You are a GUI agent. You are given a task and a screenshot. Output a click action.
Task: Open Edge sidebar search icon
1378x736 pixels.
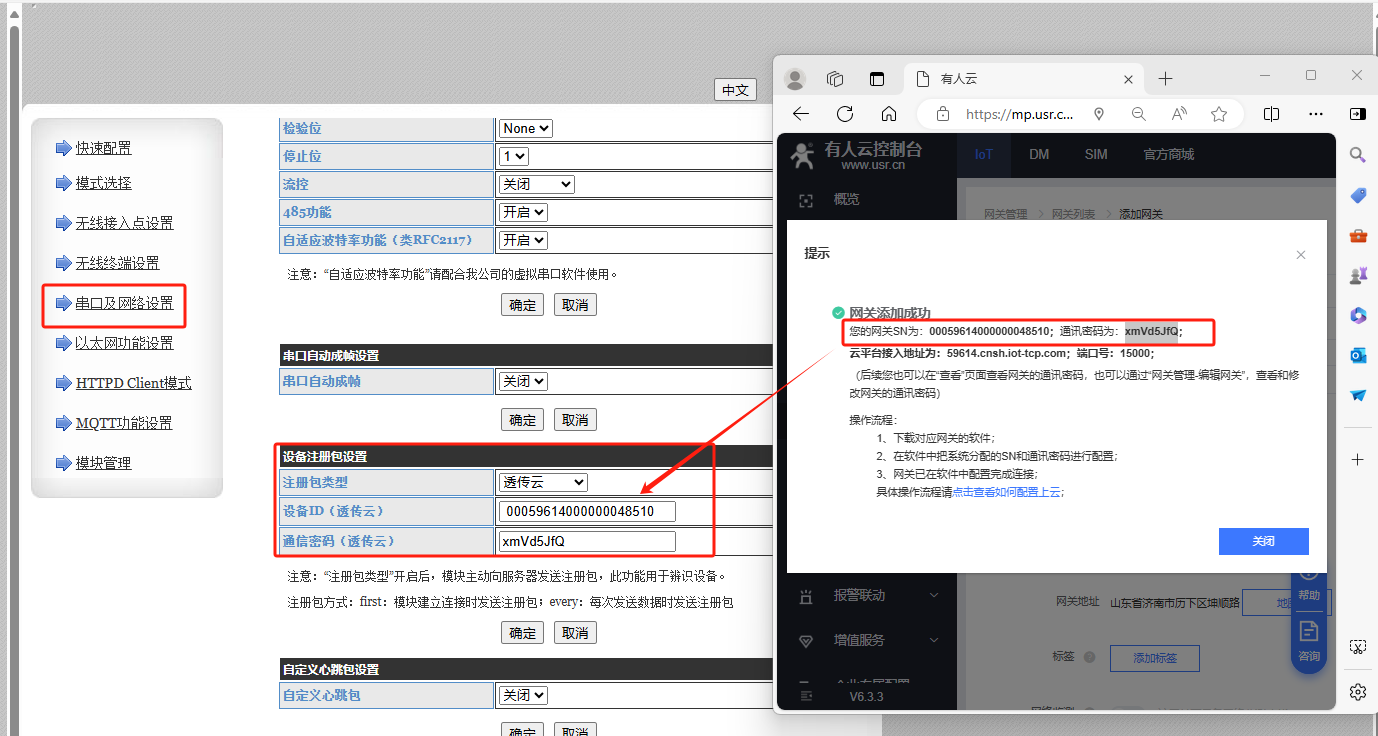[x=1357, y=155]
